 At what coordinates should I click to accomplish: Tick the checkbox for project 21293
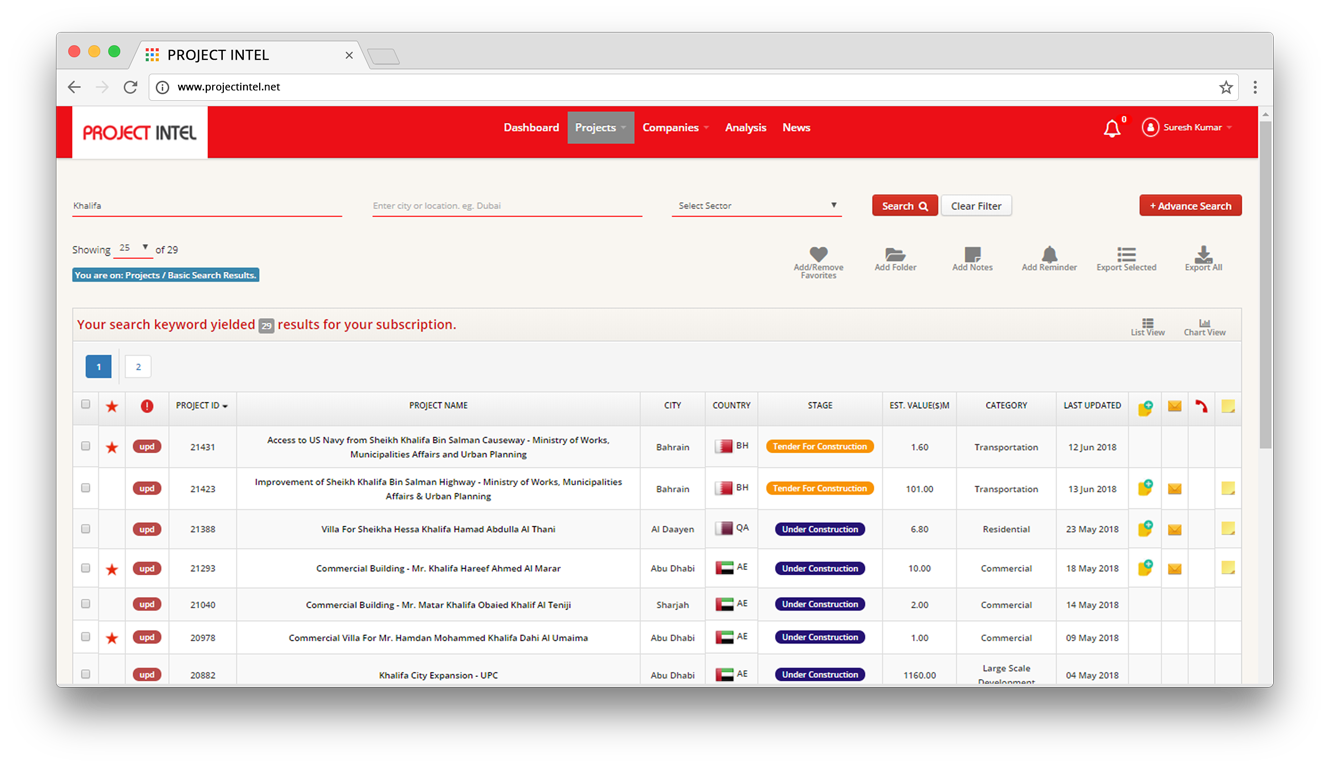point(86,567)
